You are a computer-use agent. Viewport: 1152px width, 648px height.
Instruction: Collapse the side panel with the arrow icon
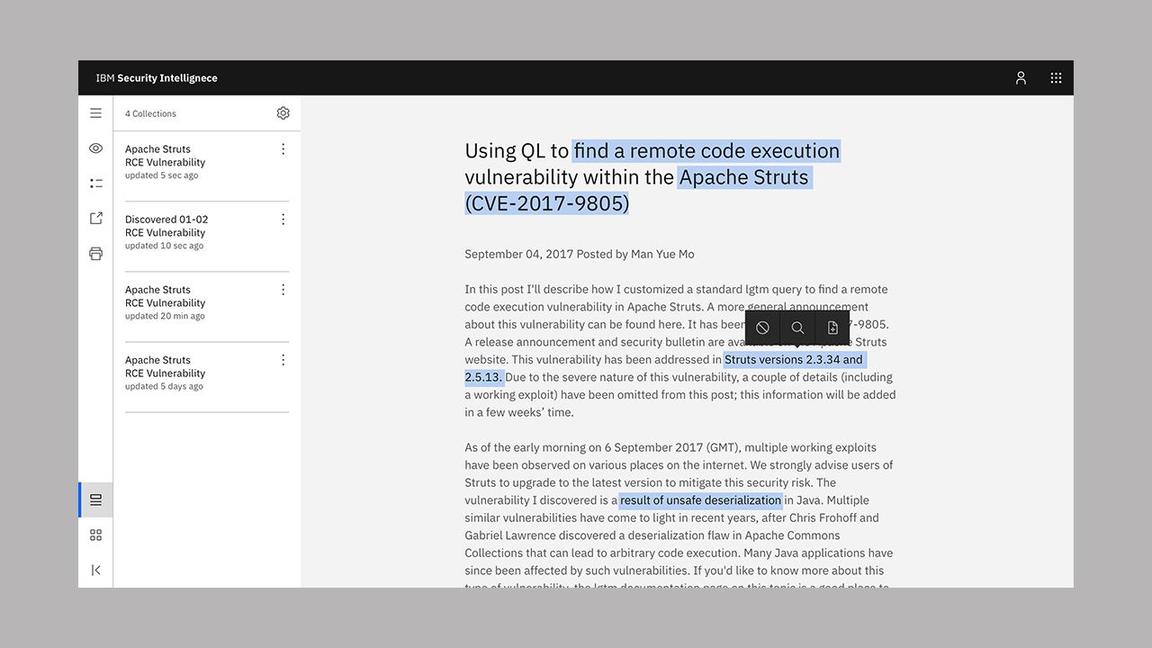click(x=96, y=570)
